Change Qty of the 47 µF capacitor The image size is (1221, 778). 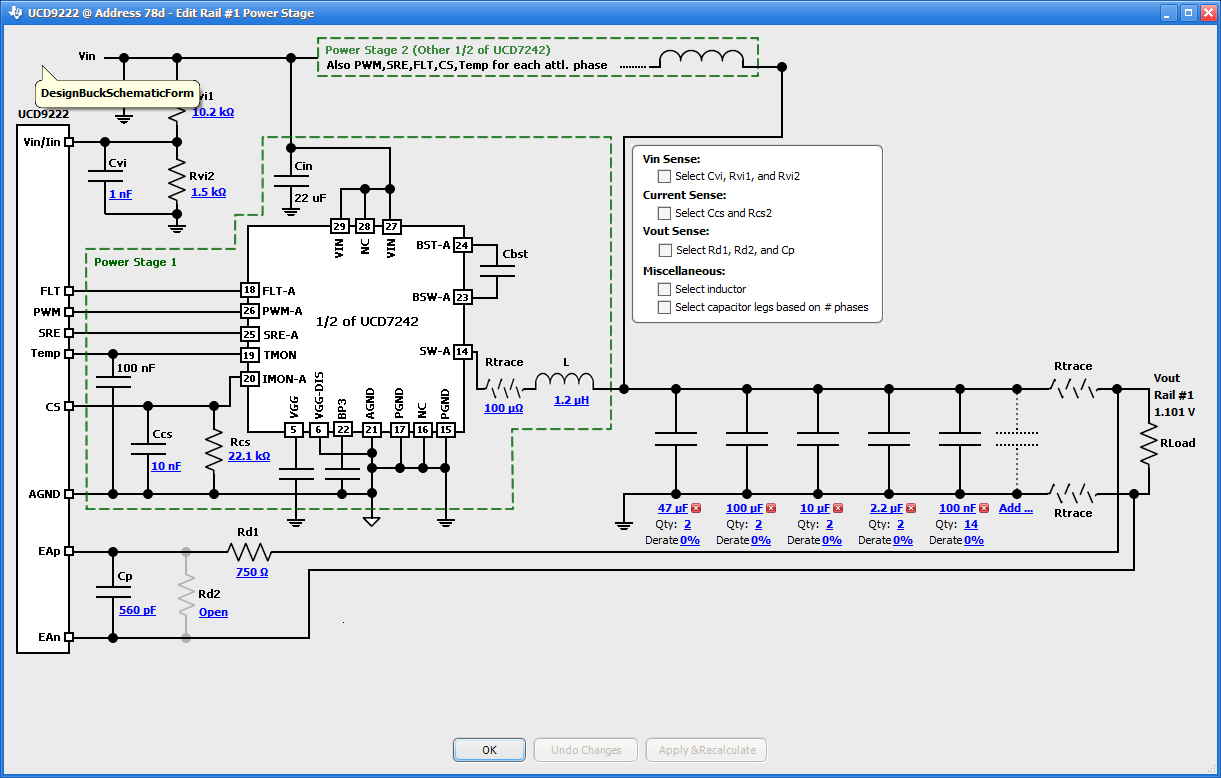(687, 524)
